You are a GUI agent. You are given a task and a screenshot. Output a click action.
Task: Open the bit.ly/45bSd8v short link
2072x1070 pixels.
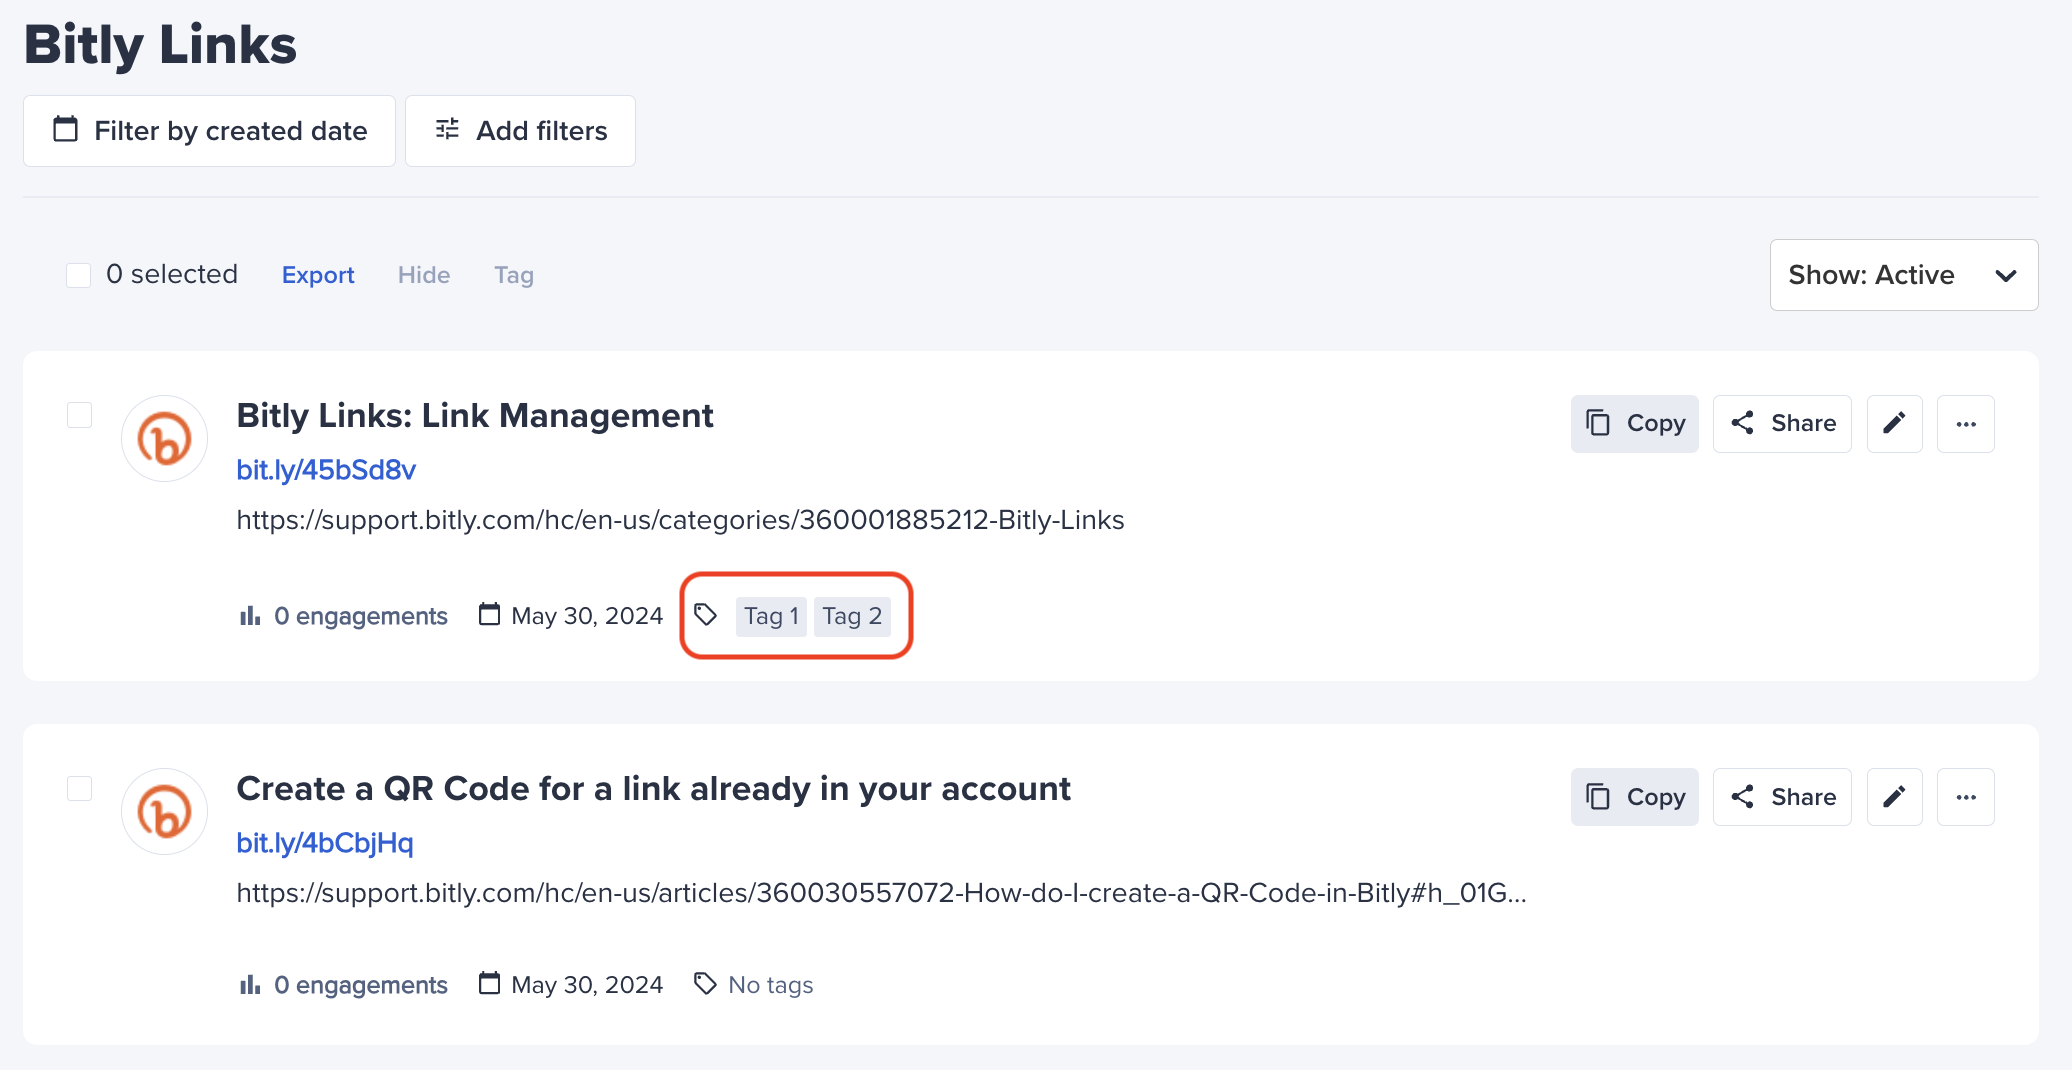click(326, 469)
